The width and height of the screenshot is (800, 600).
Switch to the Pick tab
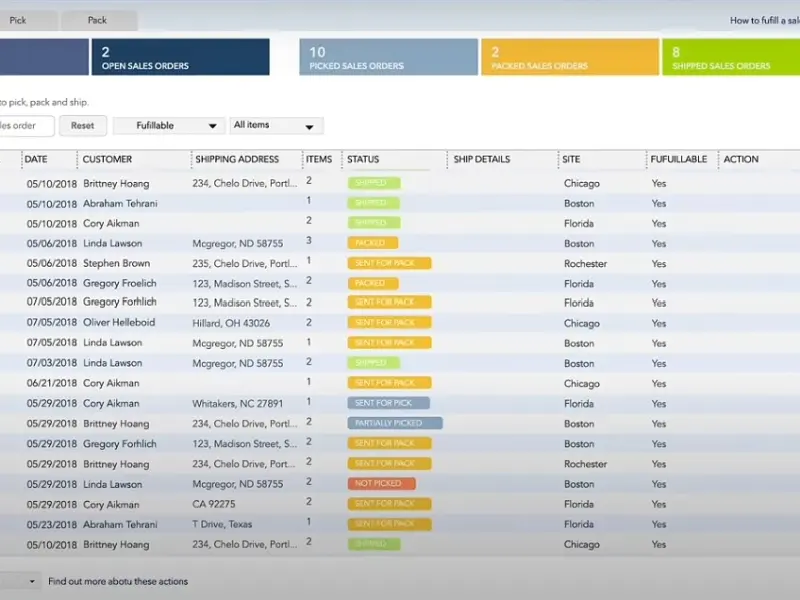click(18, 20)
